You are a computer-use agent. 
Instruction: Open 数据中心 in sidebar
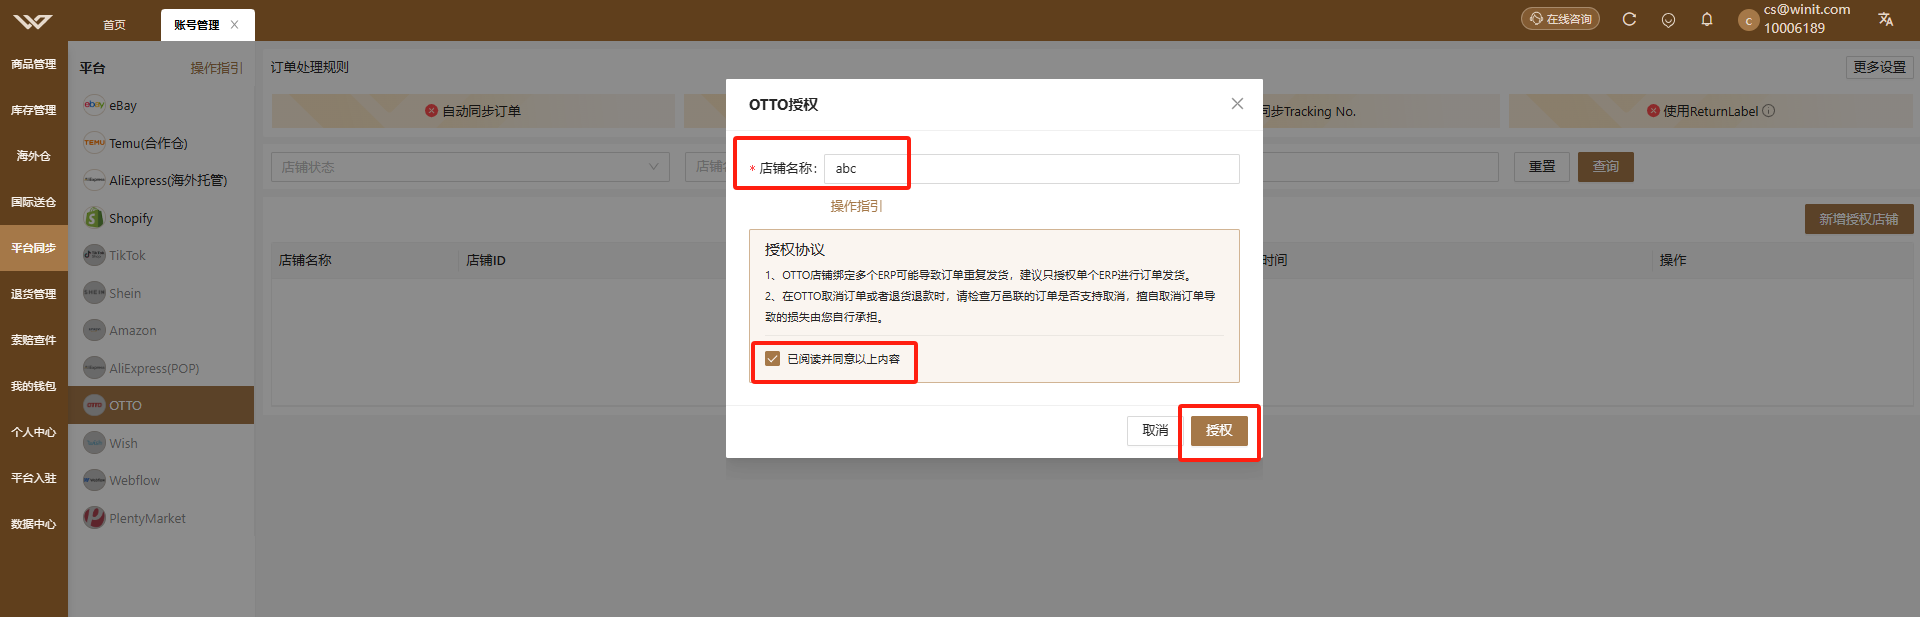pos(34,524)
